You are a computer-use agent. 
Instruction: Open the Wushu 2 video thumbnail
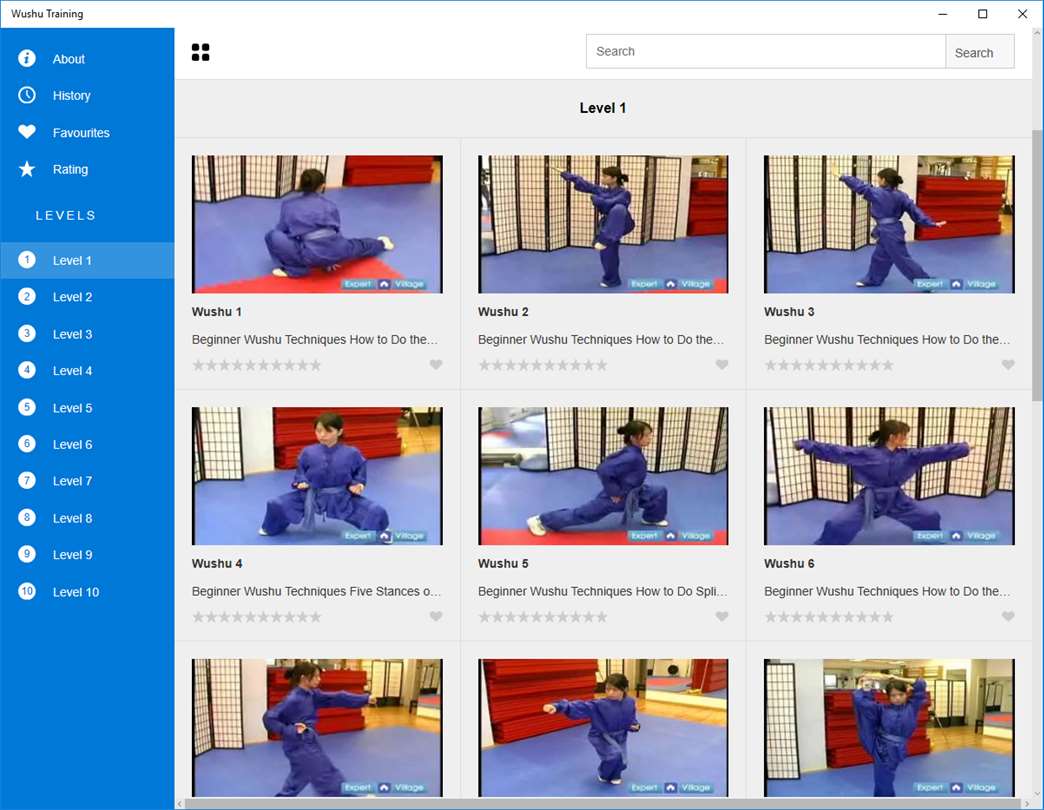(603, 224)
